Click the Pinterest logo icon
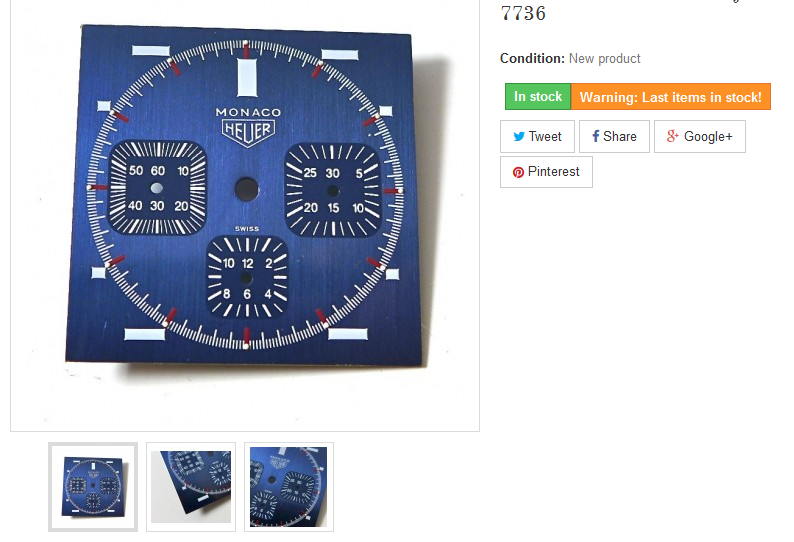Image resolution: width=794 pixels, height=542 pixels. 518,172
